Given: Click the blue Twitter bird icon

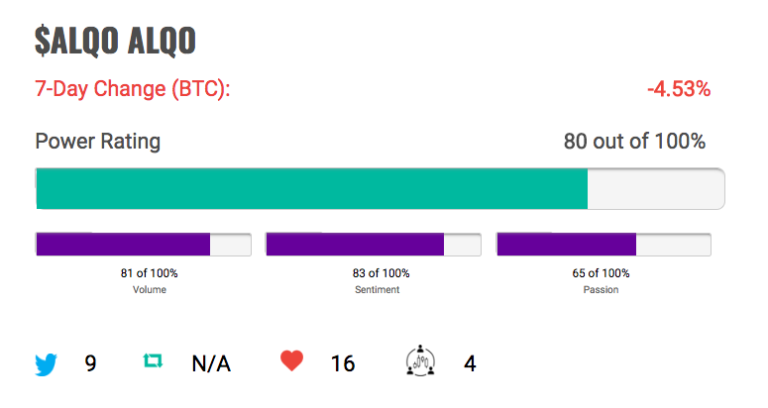Looking at the screenshot, I should tap(46, 364).
